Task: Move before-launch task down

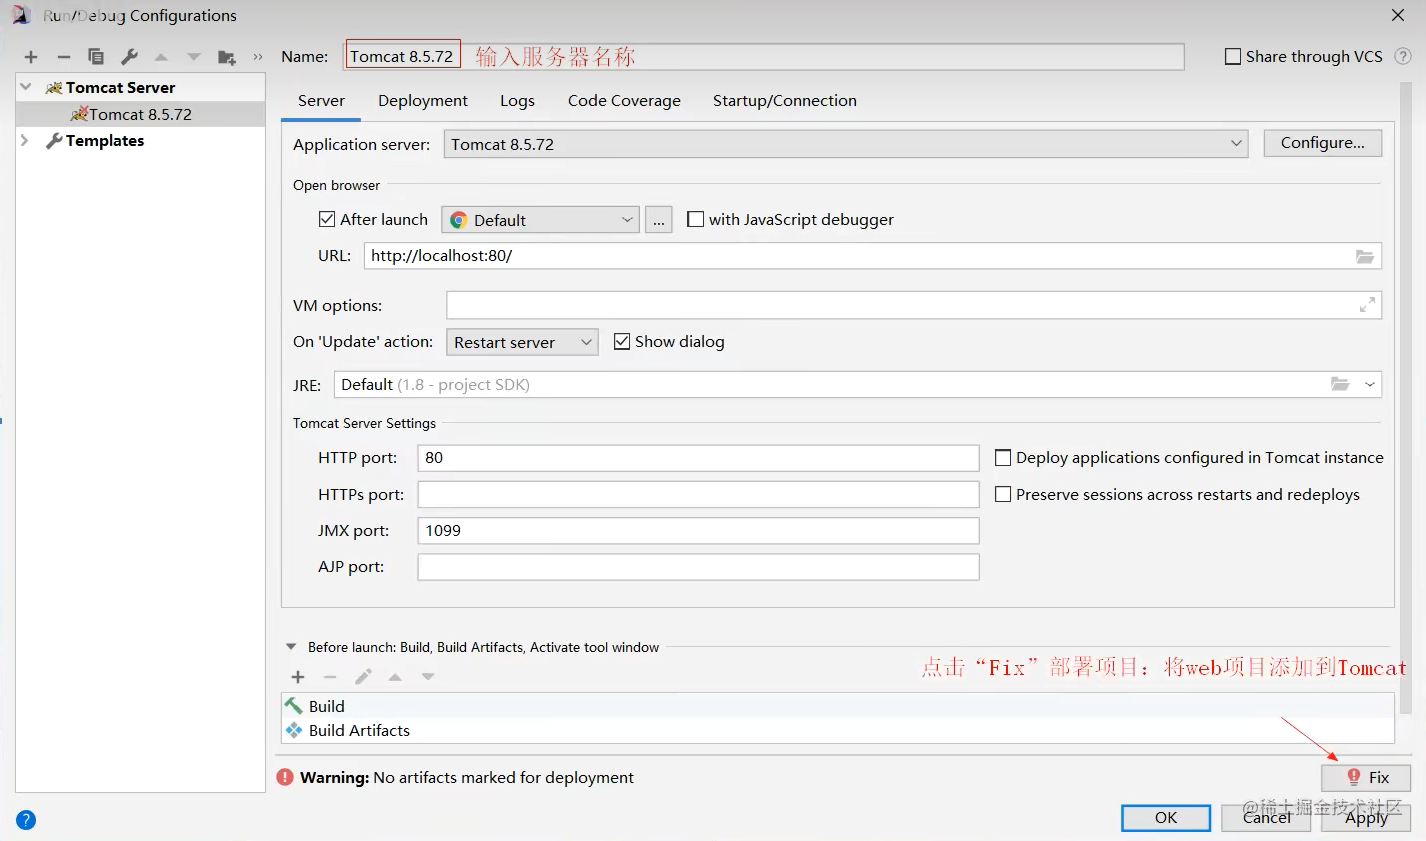Action: pyautogui.click(x=428, y=677)
